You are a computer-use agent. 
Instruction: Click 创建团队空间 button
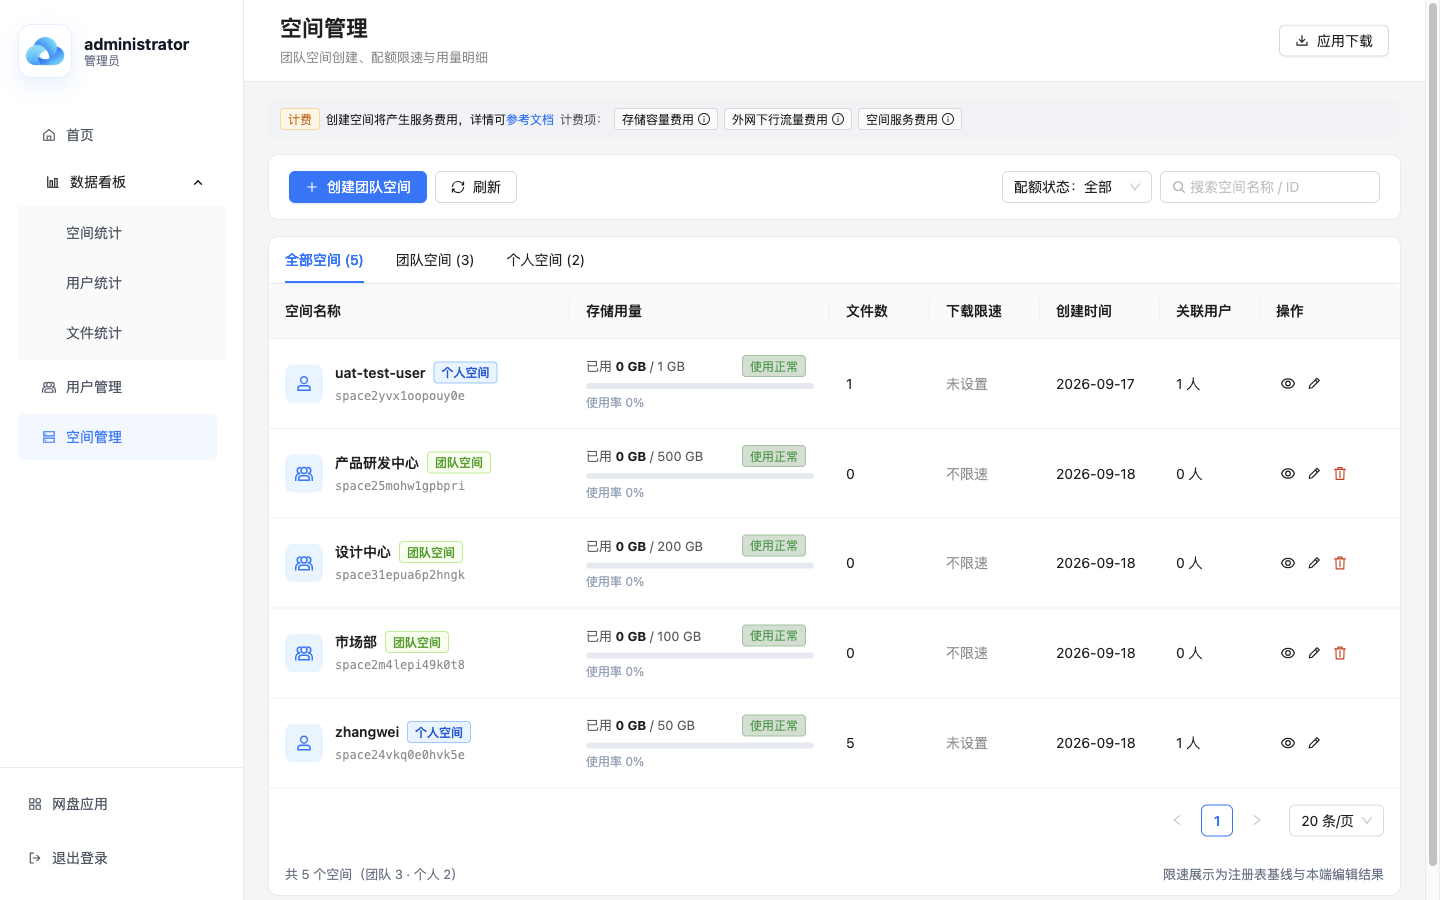[358, 187]
